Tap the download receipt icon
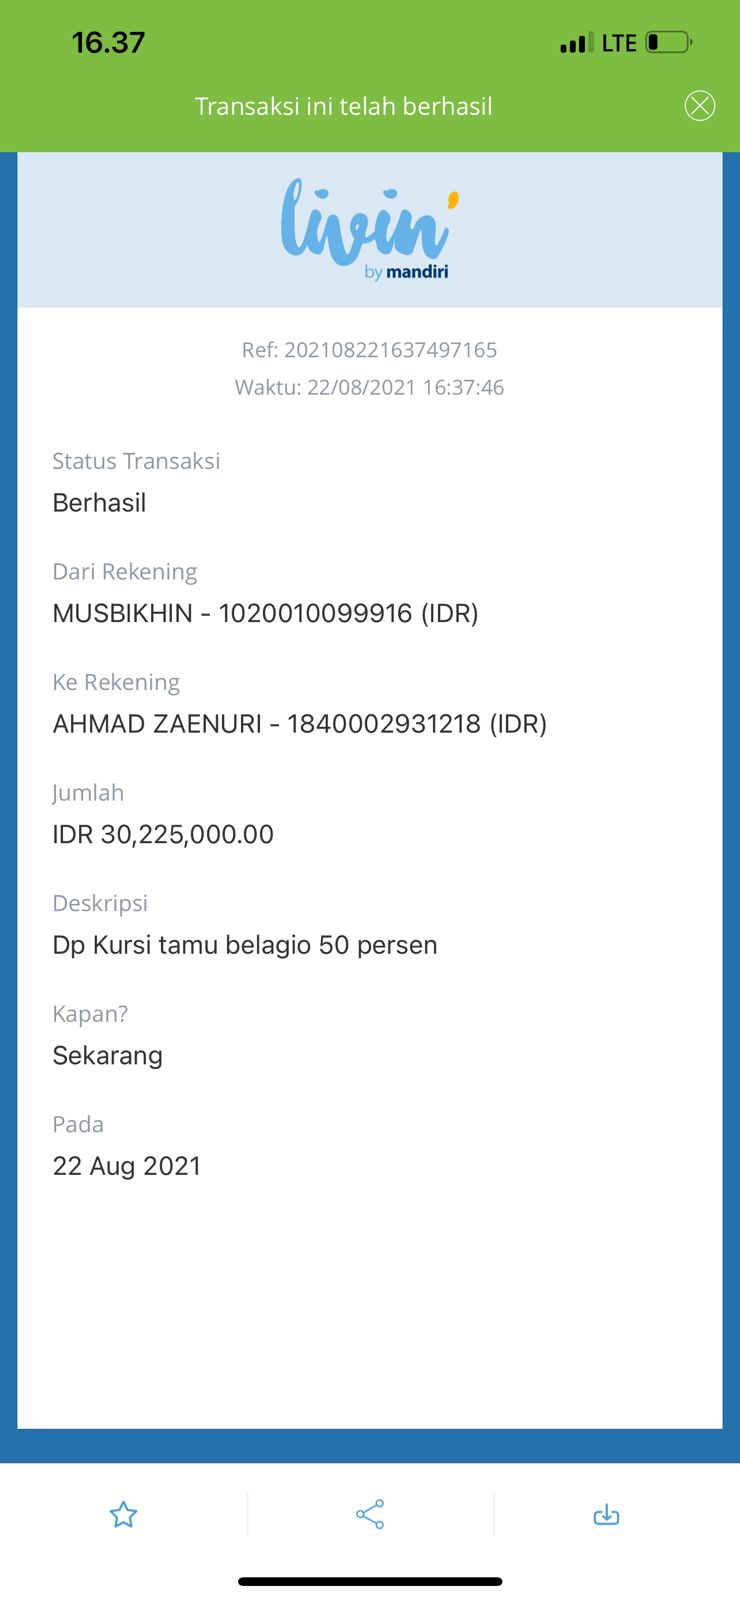This screenshot has width=740, height=1600. 606,1515
